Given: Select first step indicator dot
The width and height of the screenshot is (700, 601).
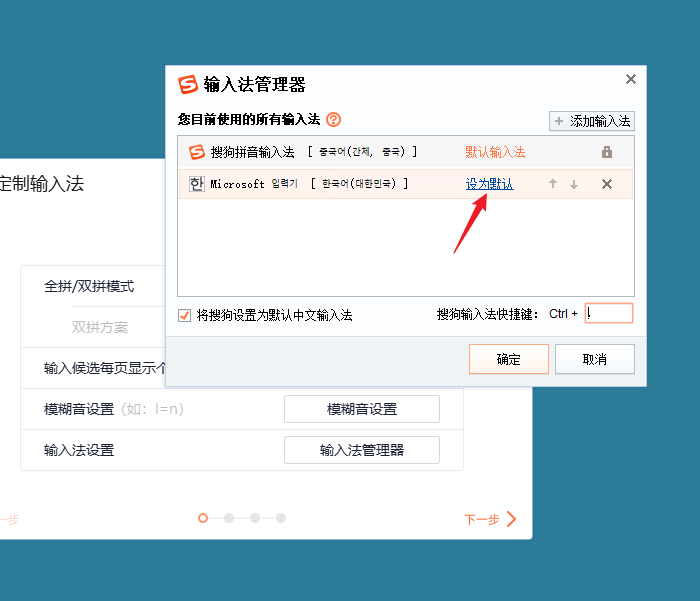Looking at the screenshot, I should (203, 518).
